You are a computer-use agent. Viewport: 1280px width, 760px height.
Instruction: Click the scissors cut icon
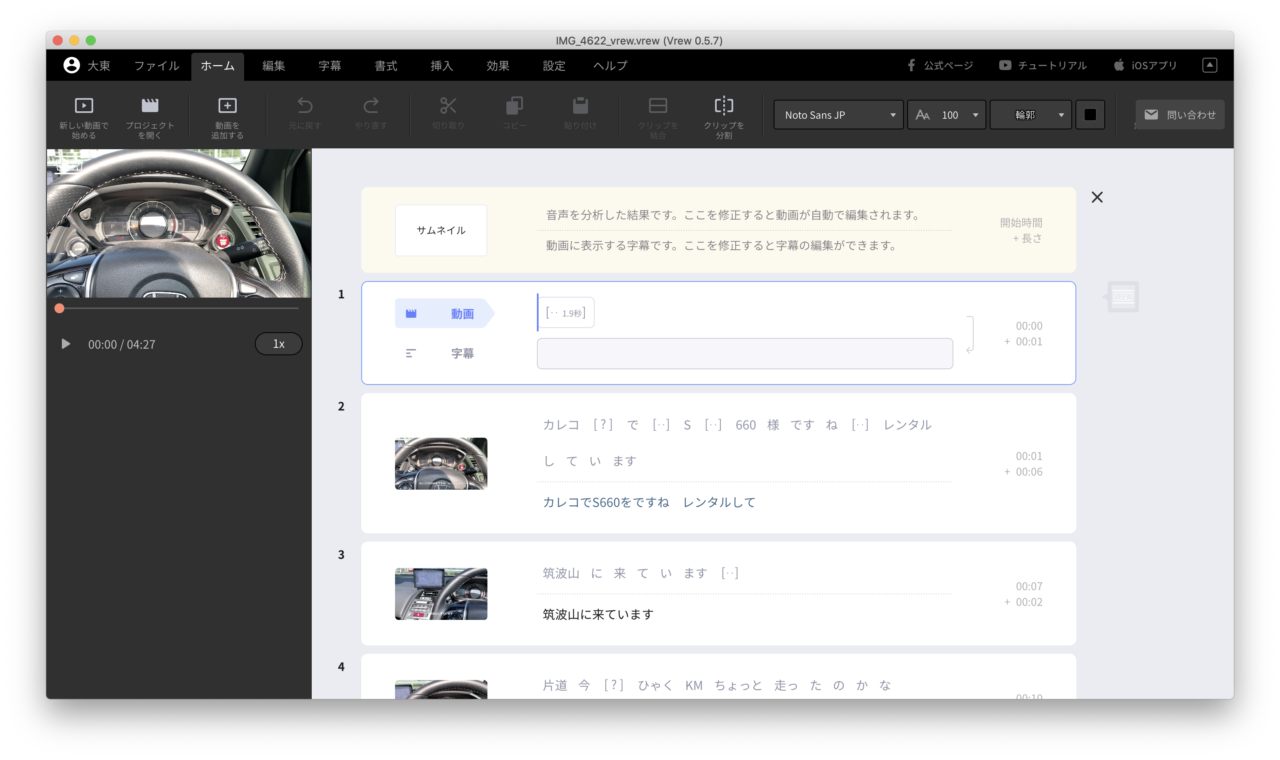point(448,105)
